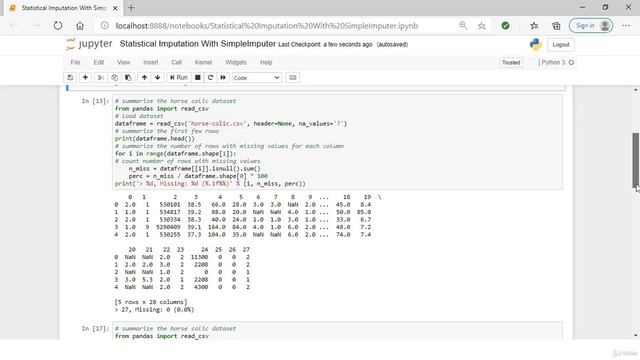
Task: Click the zoom magnifier in address bar
Action: pos(463,25)
